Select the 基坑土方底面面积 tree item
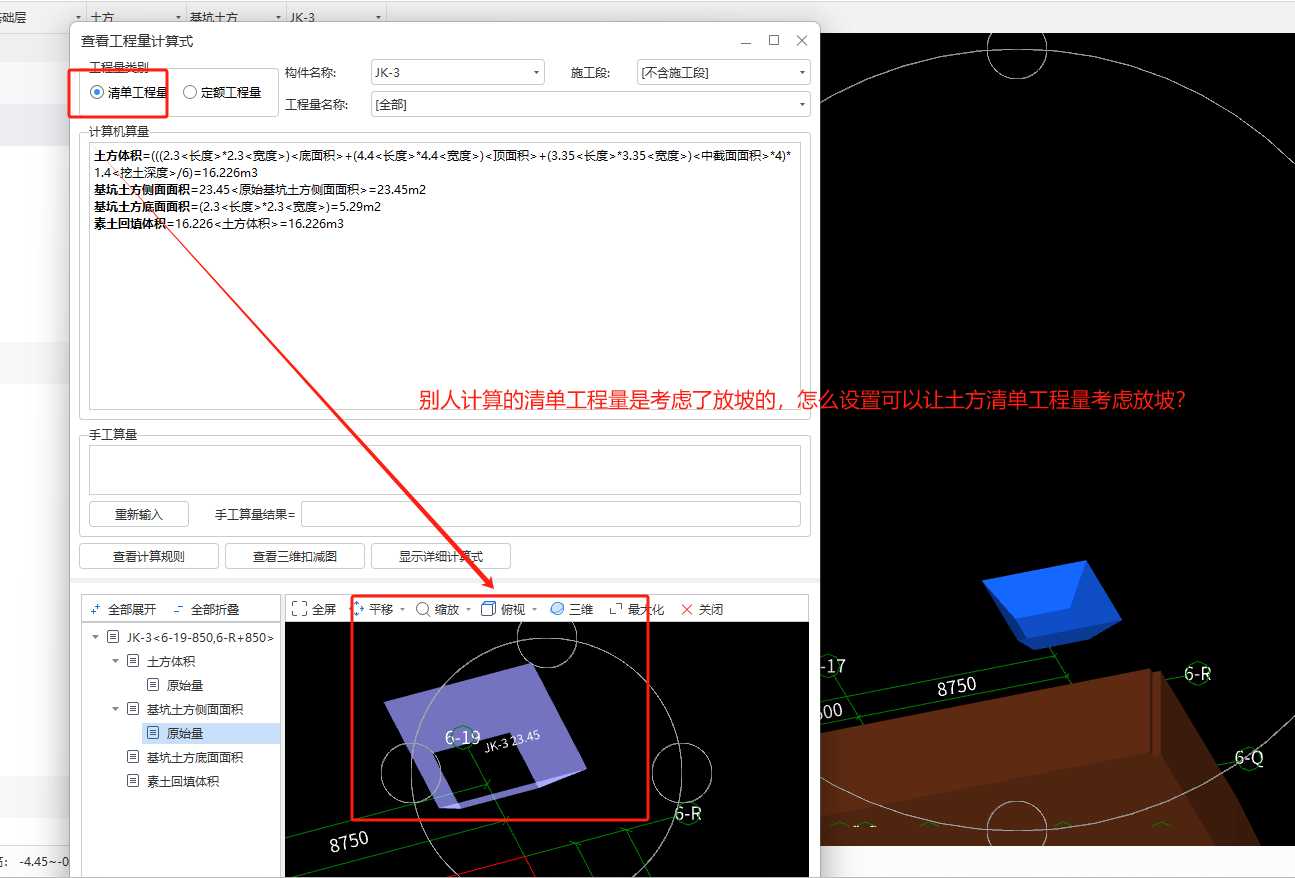The width and height of the screenshot is (1295, 878). 195,757
